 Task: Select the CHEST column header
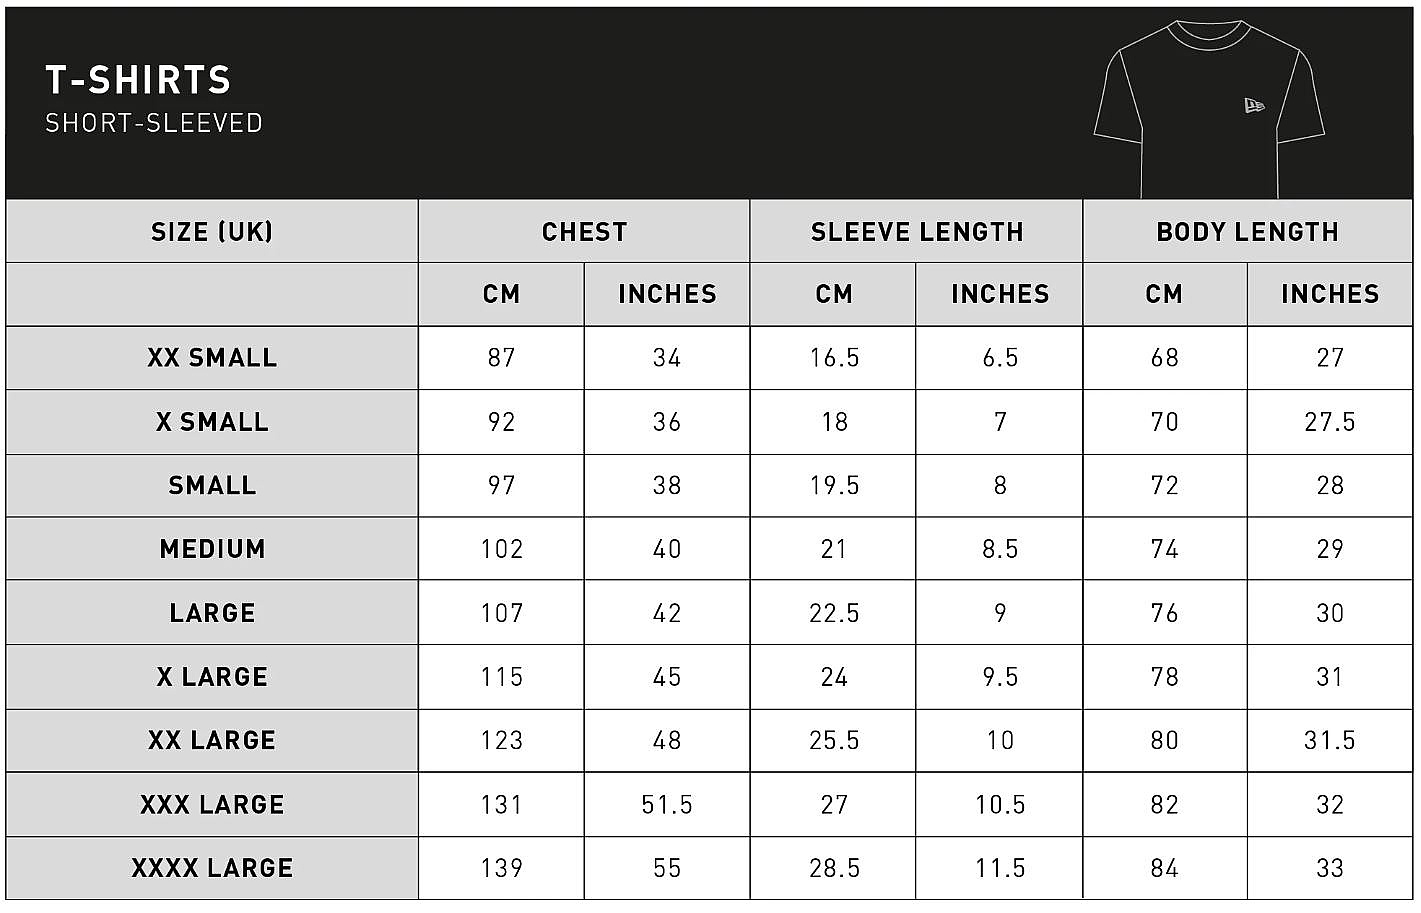point(584,232)
